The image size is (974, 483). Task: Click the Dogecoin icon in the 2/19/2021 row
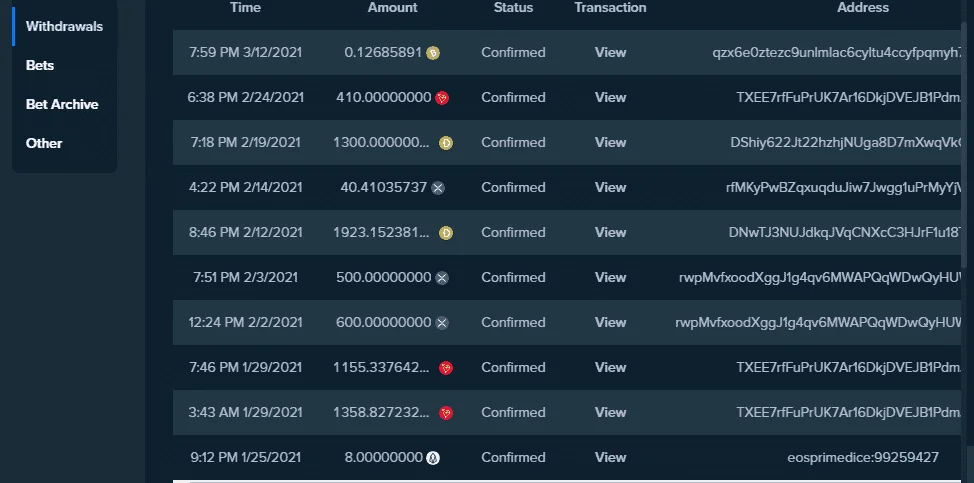click(446, 143)
